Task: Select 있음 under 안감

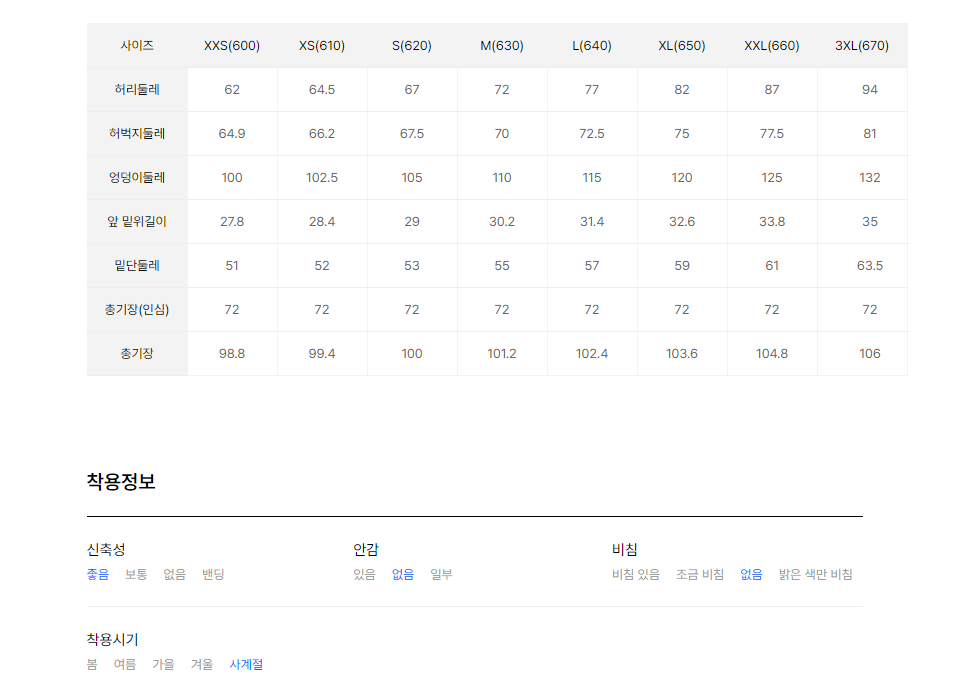Action: tap(365, 574)
